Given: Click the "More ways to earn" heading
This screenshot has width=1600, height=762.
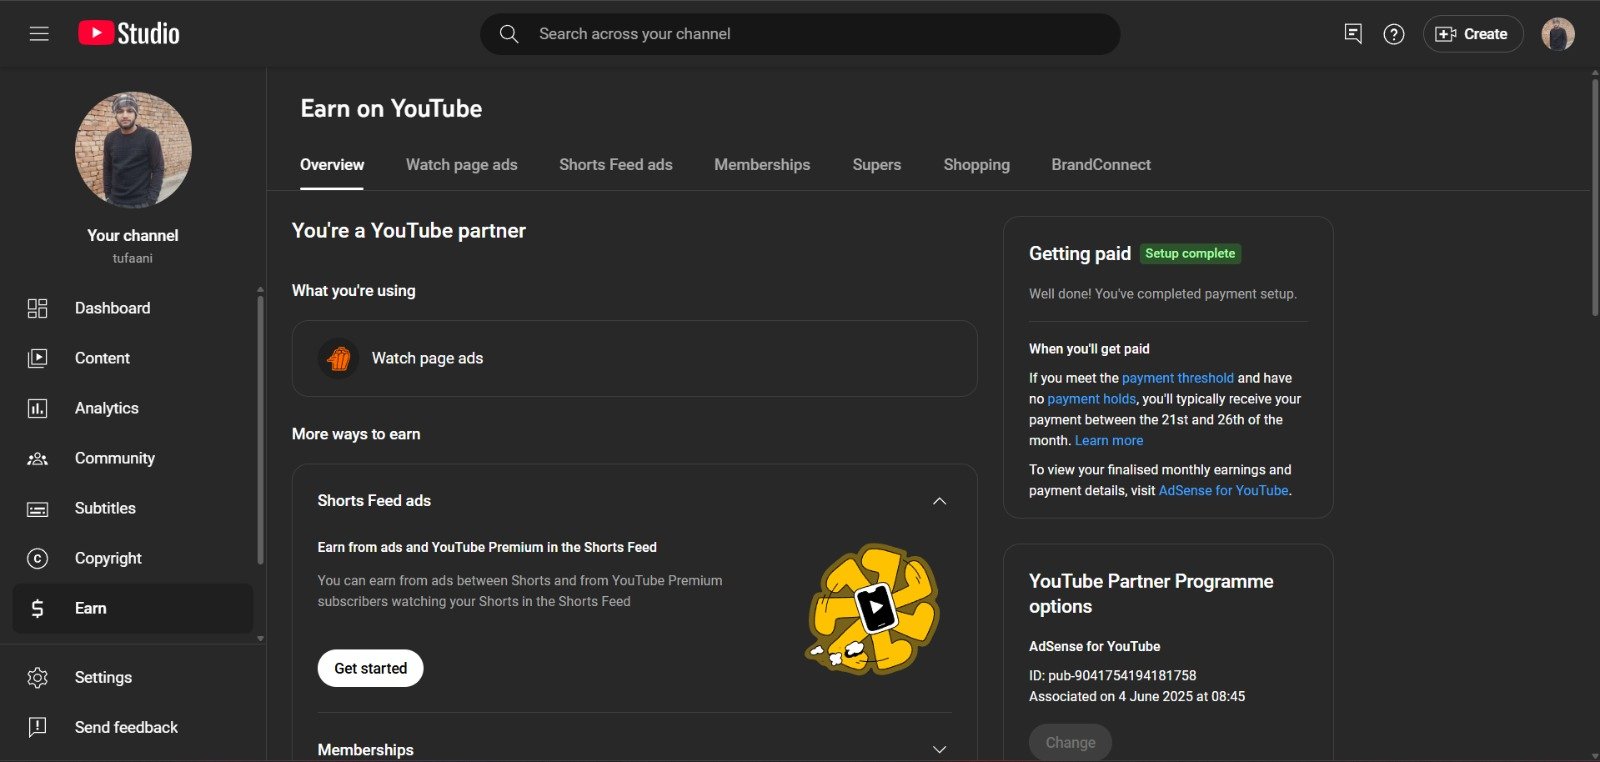Looking at the screenshot, I should tap(356, 434).
